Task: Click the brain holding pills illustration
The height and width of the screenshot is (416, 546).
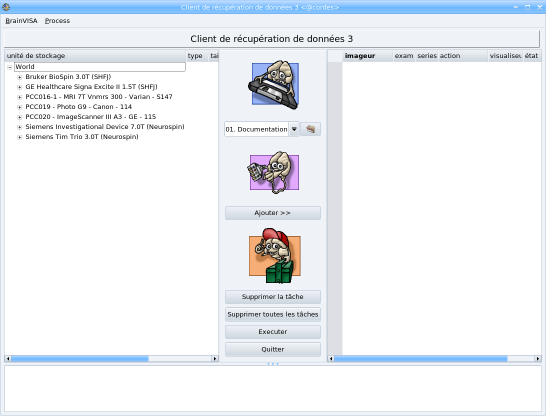Action: [273, 172]
